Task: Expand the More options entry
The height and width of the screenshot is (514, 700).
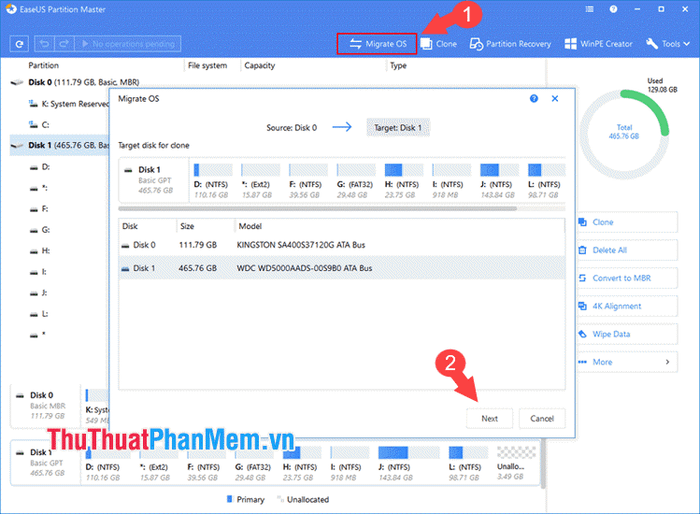Action: coord(627,362)
